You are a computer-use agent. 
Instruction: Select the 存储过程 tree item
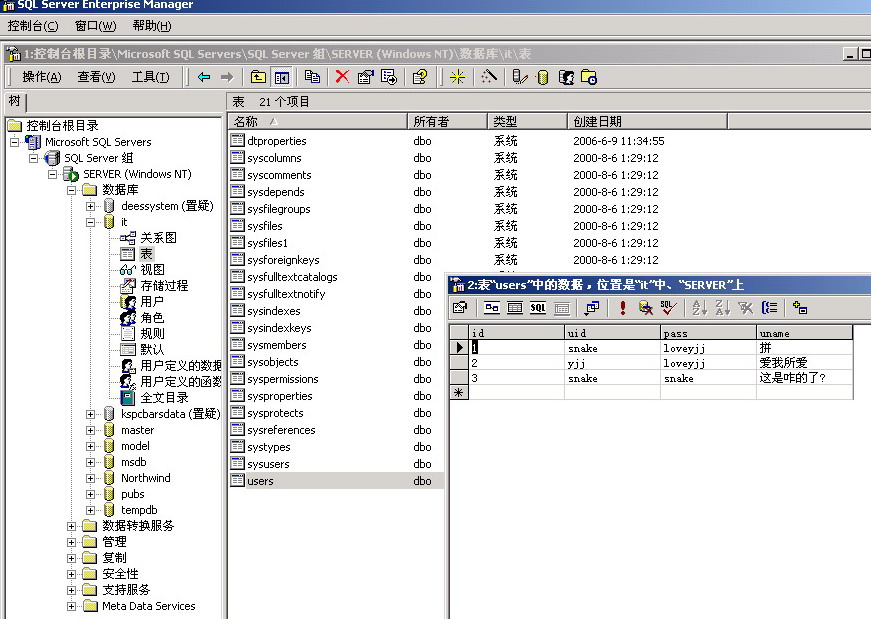click(x=164, y=286)
